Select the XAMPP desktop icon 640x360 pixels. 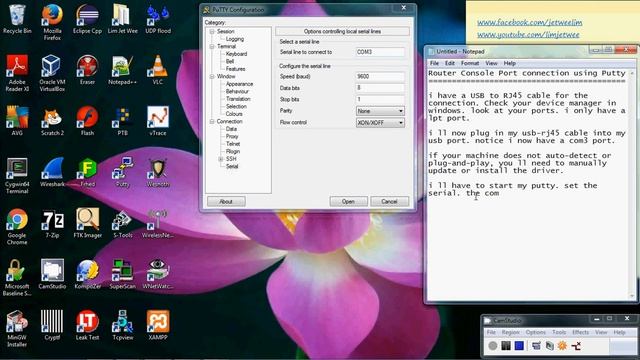158,325
